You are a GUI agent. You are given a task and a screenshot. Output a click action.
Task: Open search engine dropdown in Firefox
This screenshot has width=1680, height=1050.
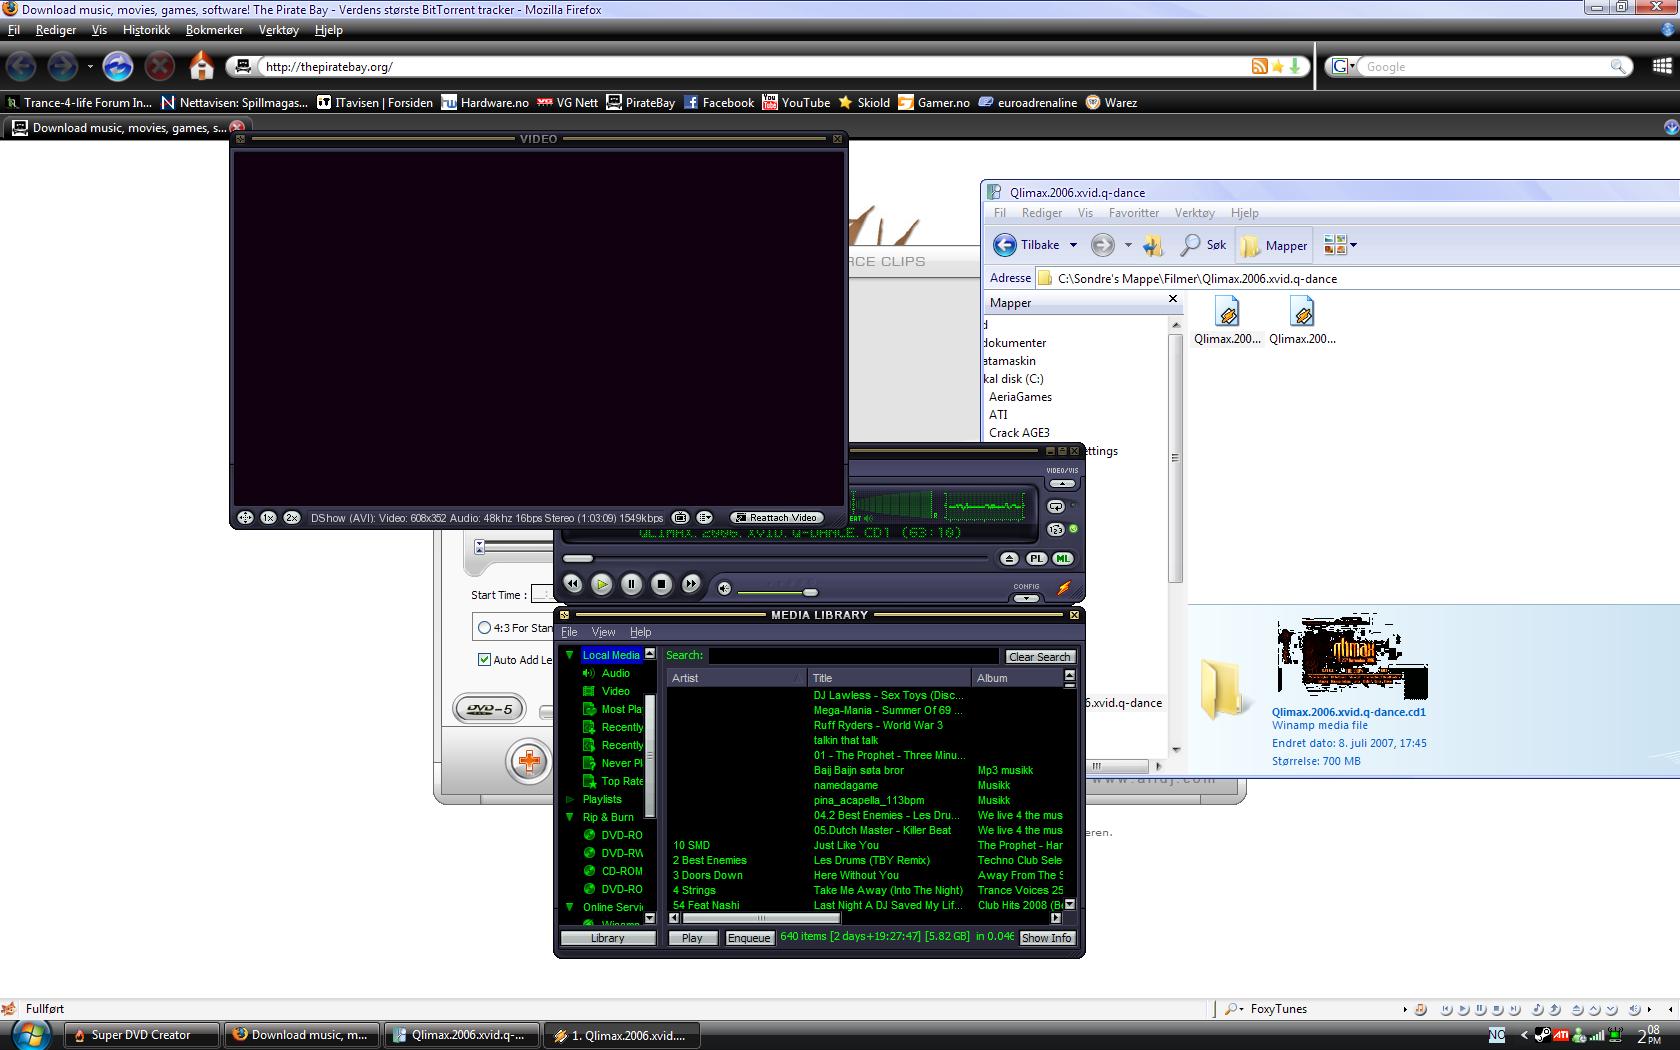coord(1342,66)
